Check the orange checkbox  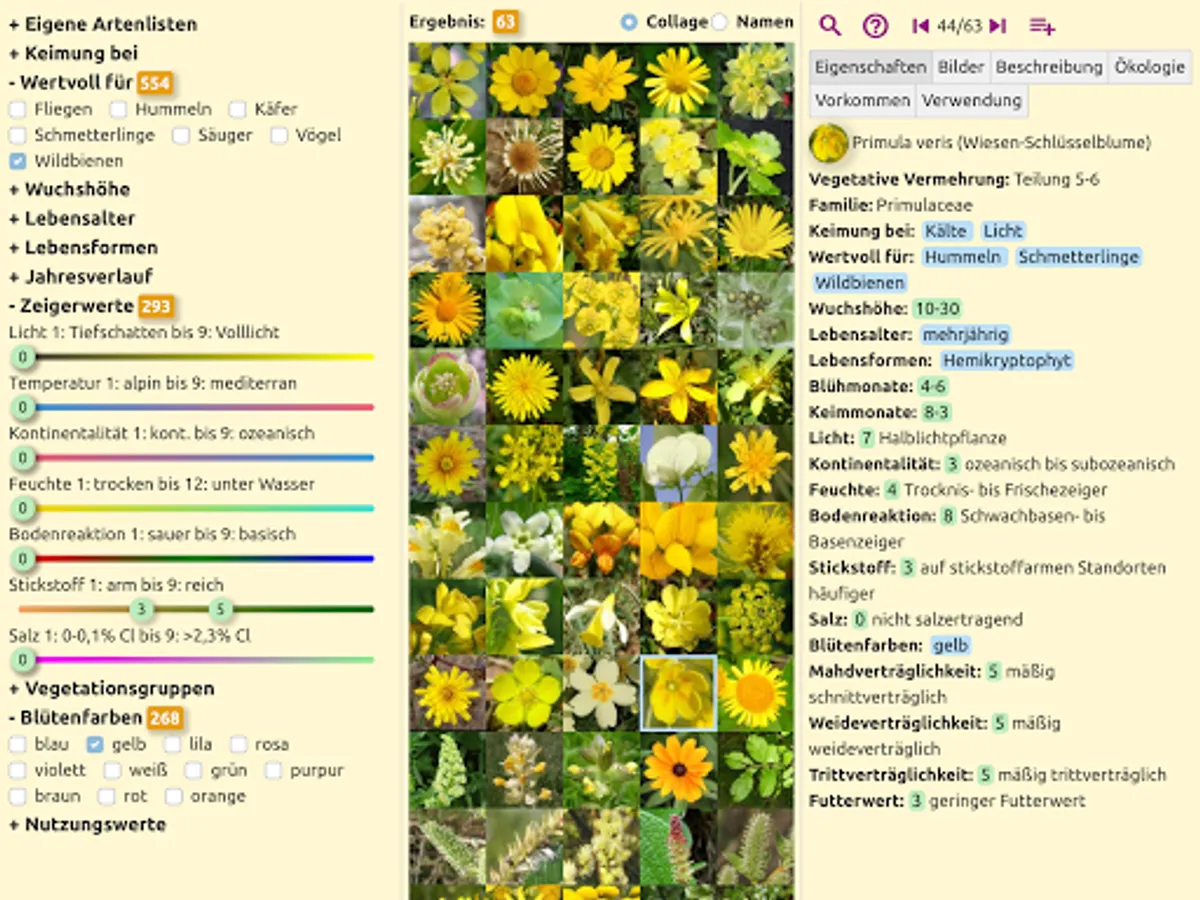(174, 796)
